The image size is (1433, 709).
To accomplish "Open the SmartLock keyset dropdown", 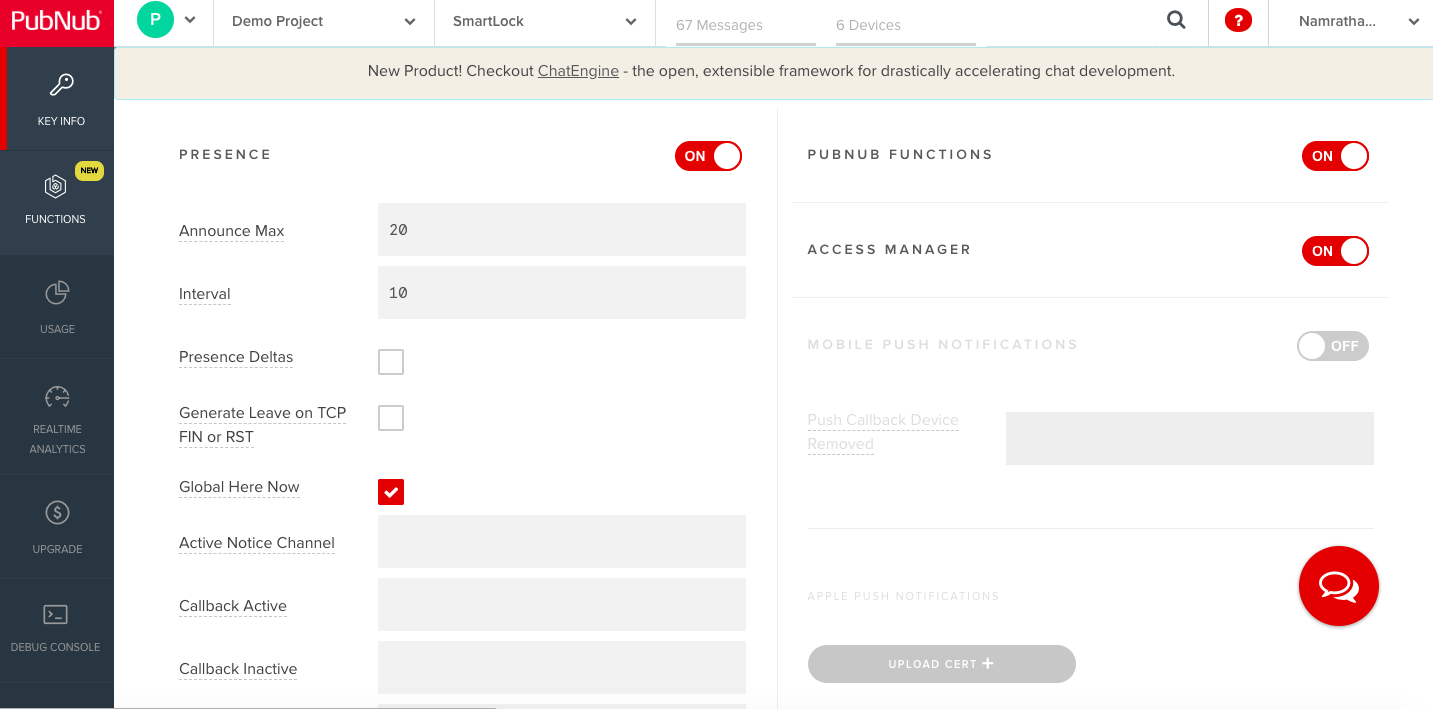I will tap(544, 22).
